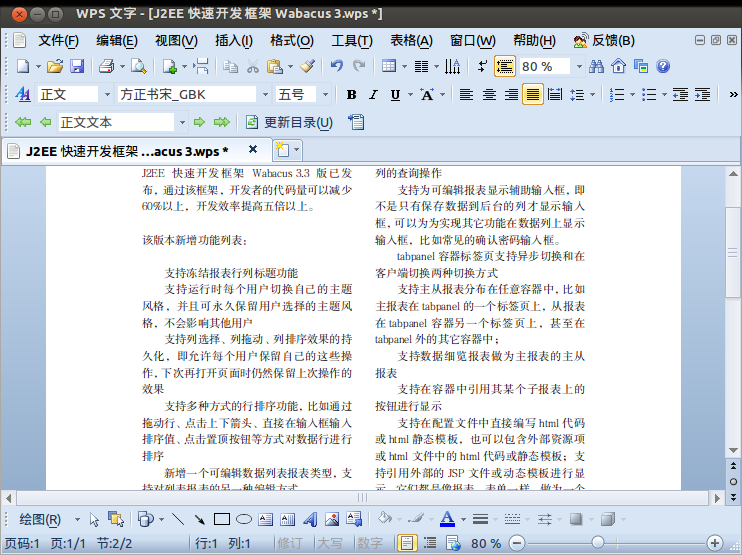
Task: Promote outline level with single left arrow
Action: click(x=45, y=123)
